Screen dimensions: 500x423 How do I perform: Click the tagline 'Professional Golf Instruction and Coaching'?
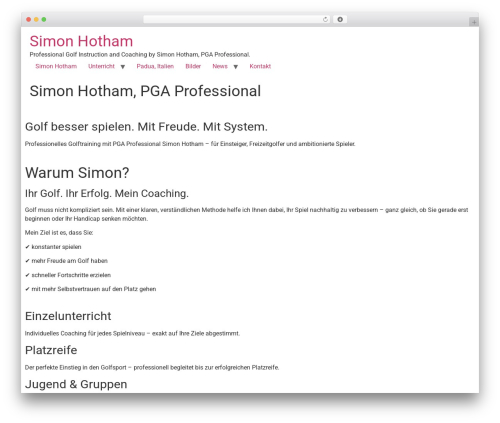[88, 54]
